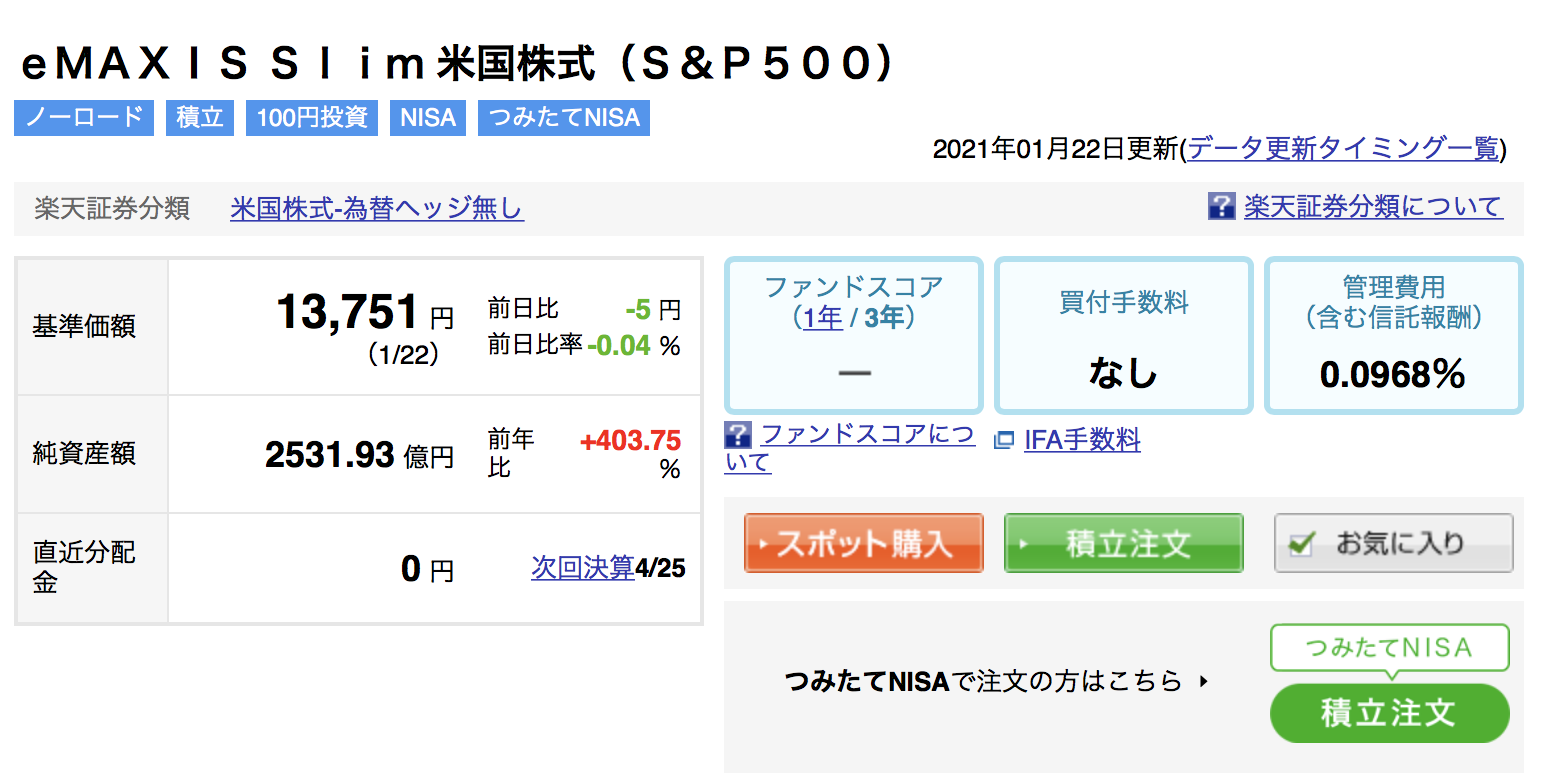Click the checkmark icon on お気に入り button

click(x=1301, y=544)
